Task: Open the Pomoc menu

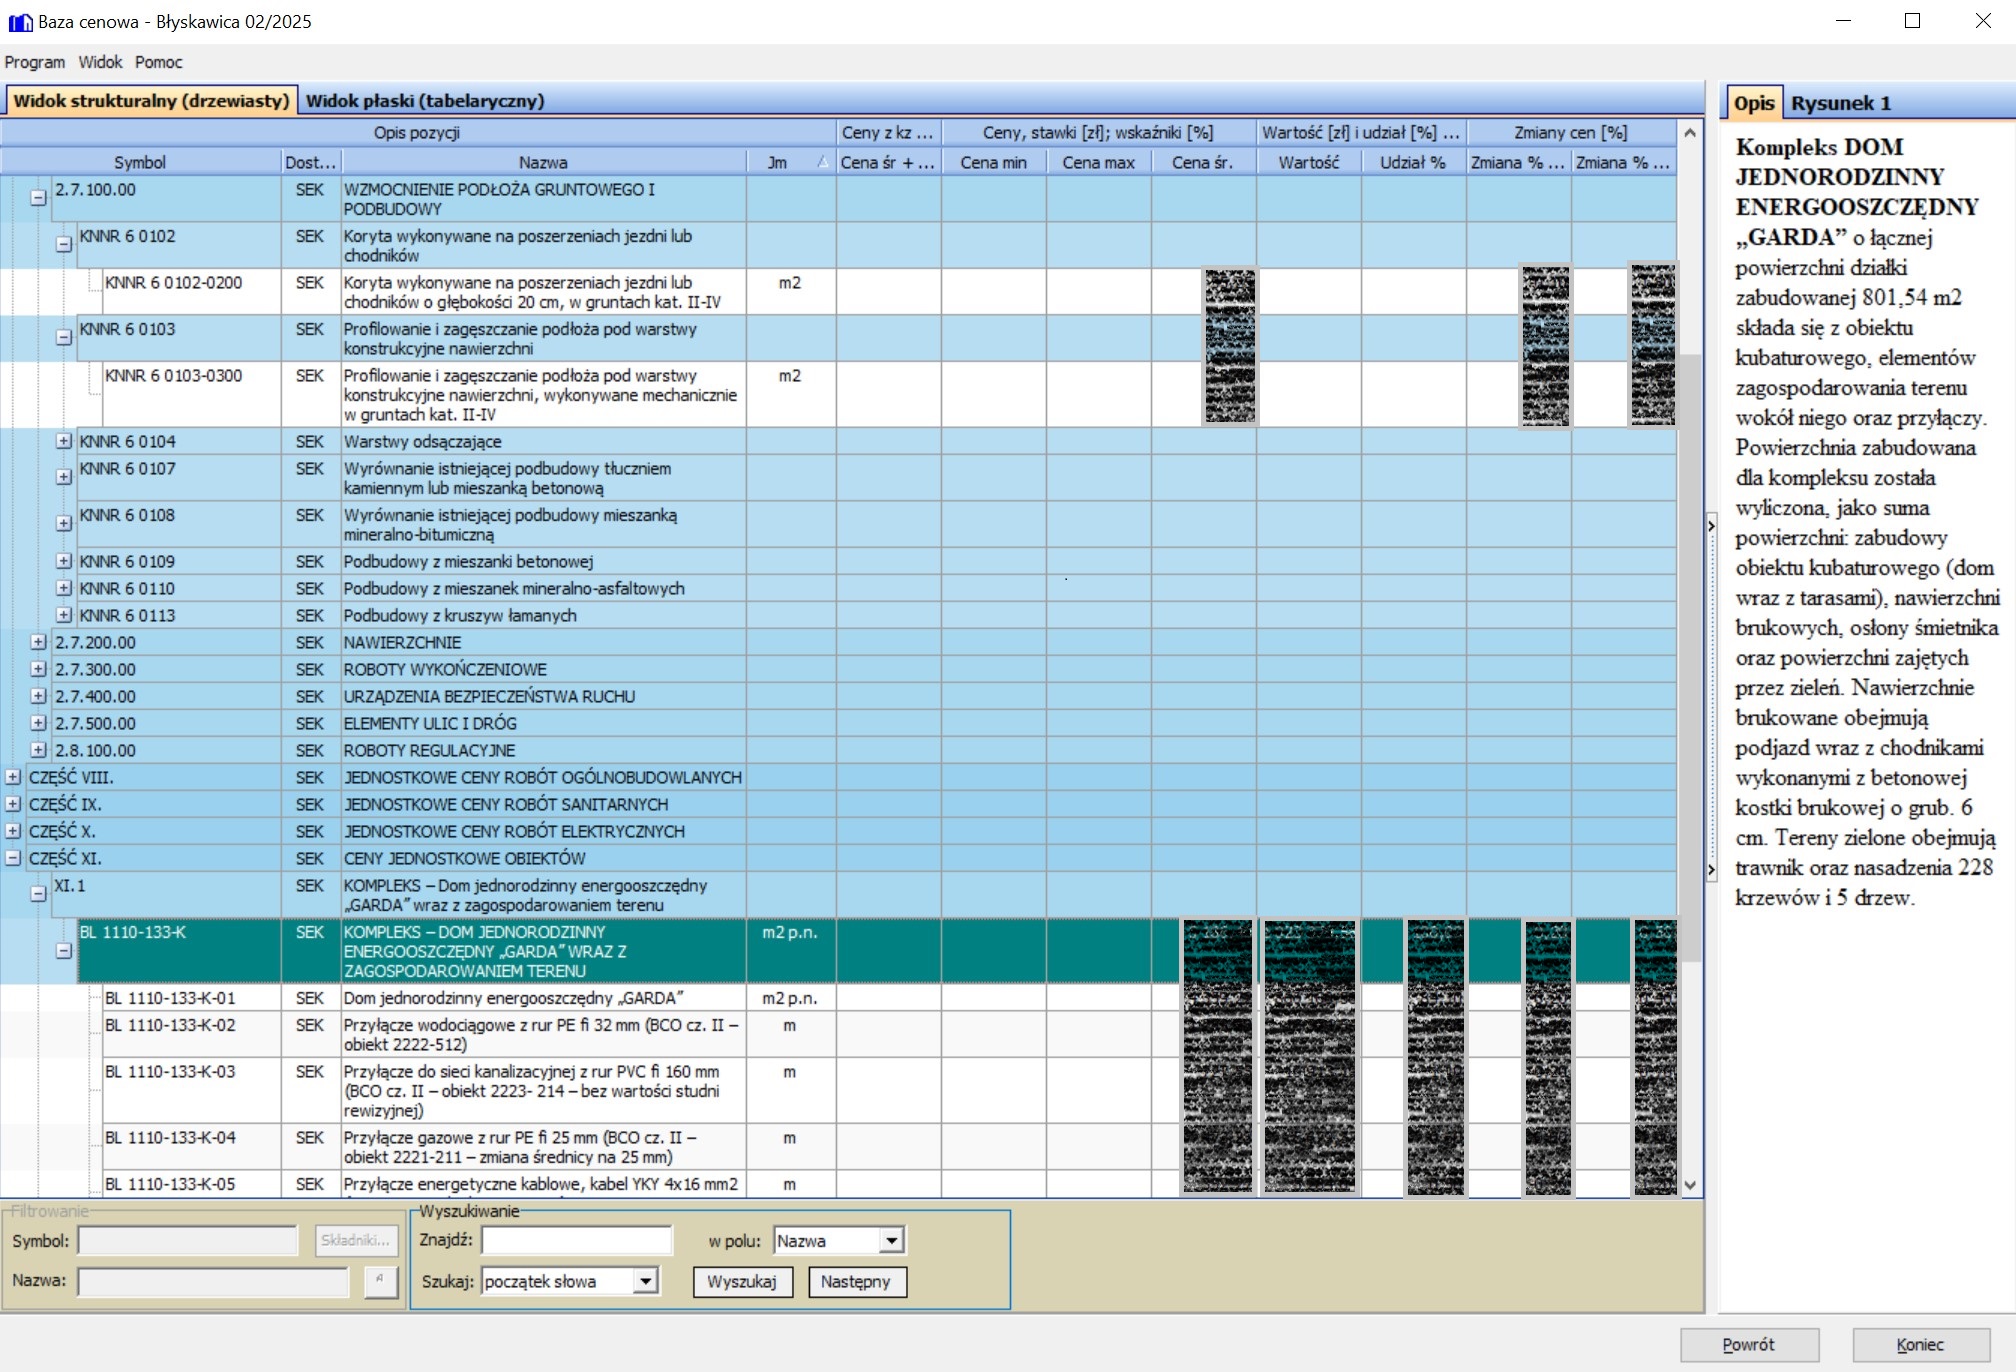Action: [159, 62]
